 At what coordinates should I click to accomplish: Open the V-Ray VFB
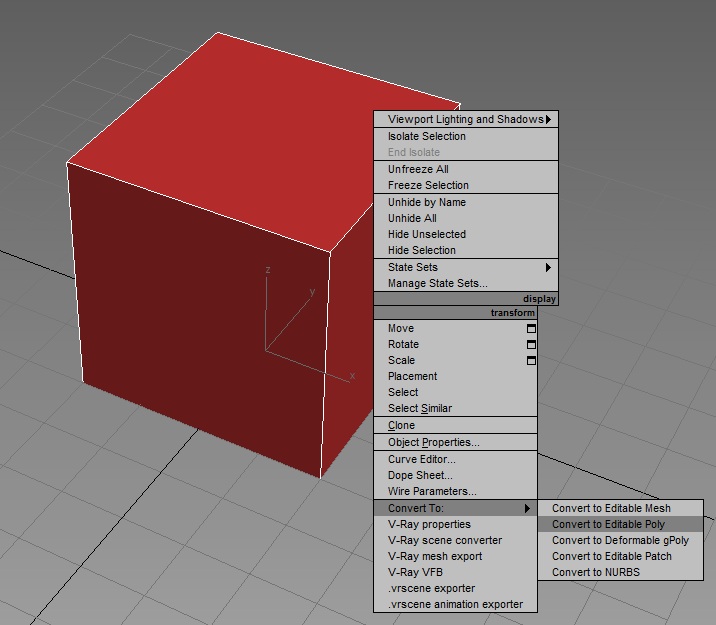(455, 572)
